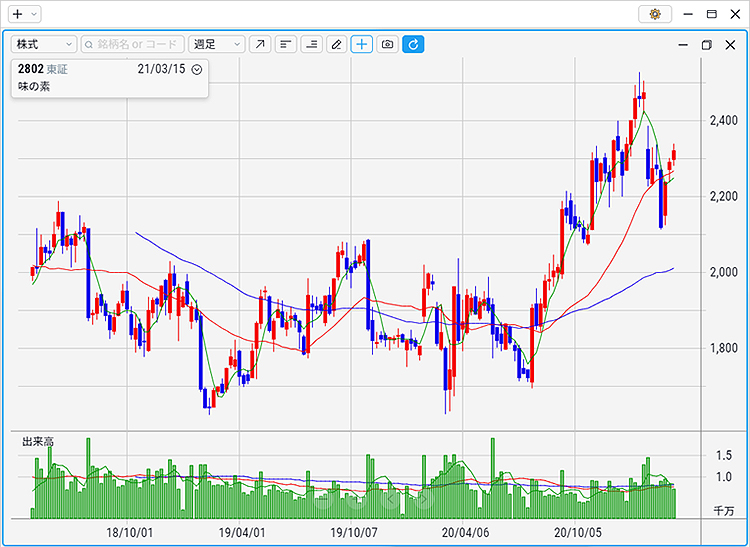Click the blue refresh chart button
Screen dimensions: 750x547
click(x=413, y=44)
